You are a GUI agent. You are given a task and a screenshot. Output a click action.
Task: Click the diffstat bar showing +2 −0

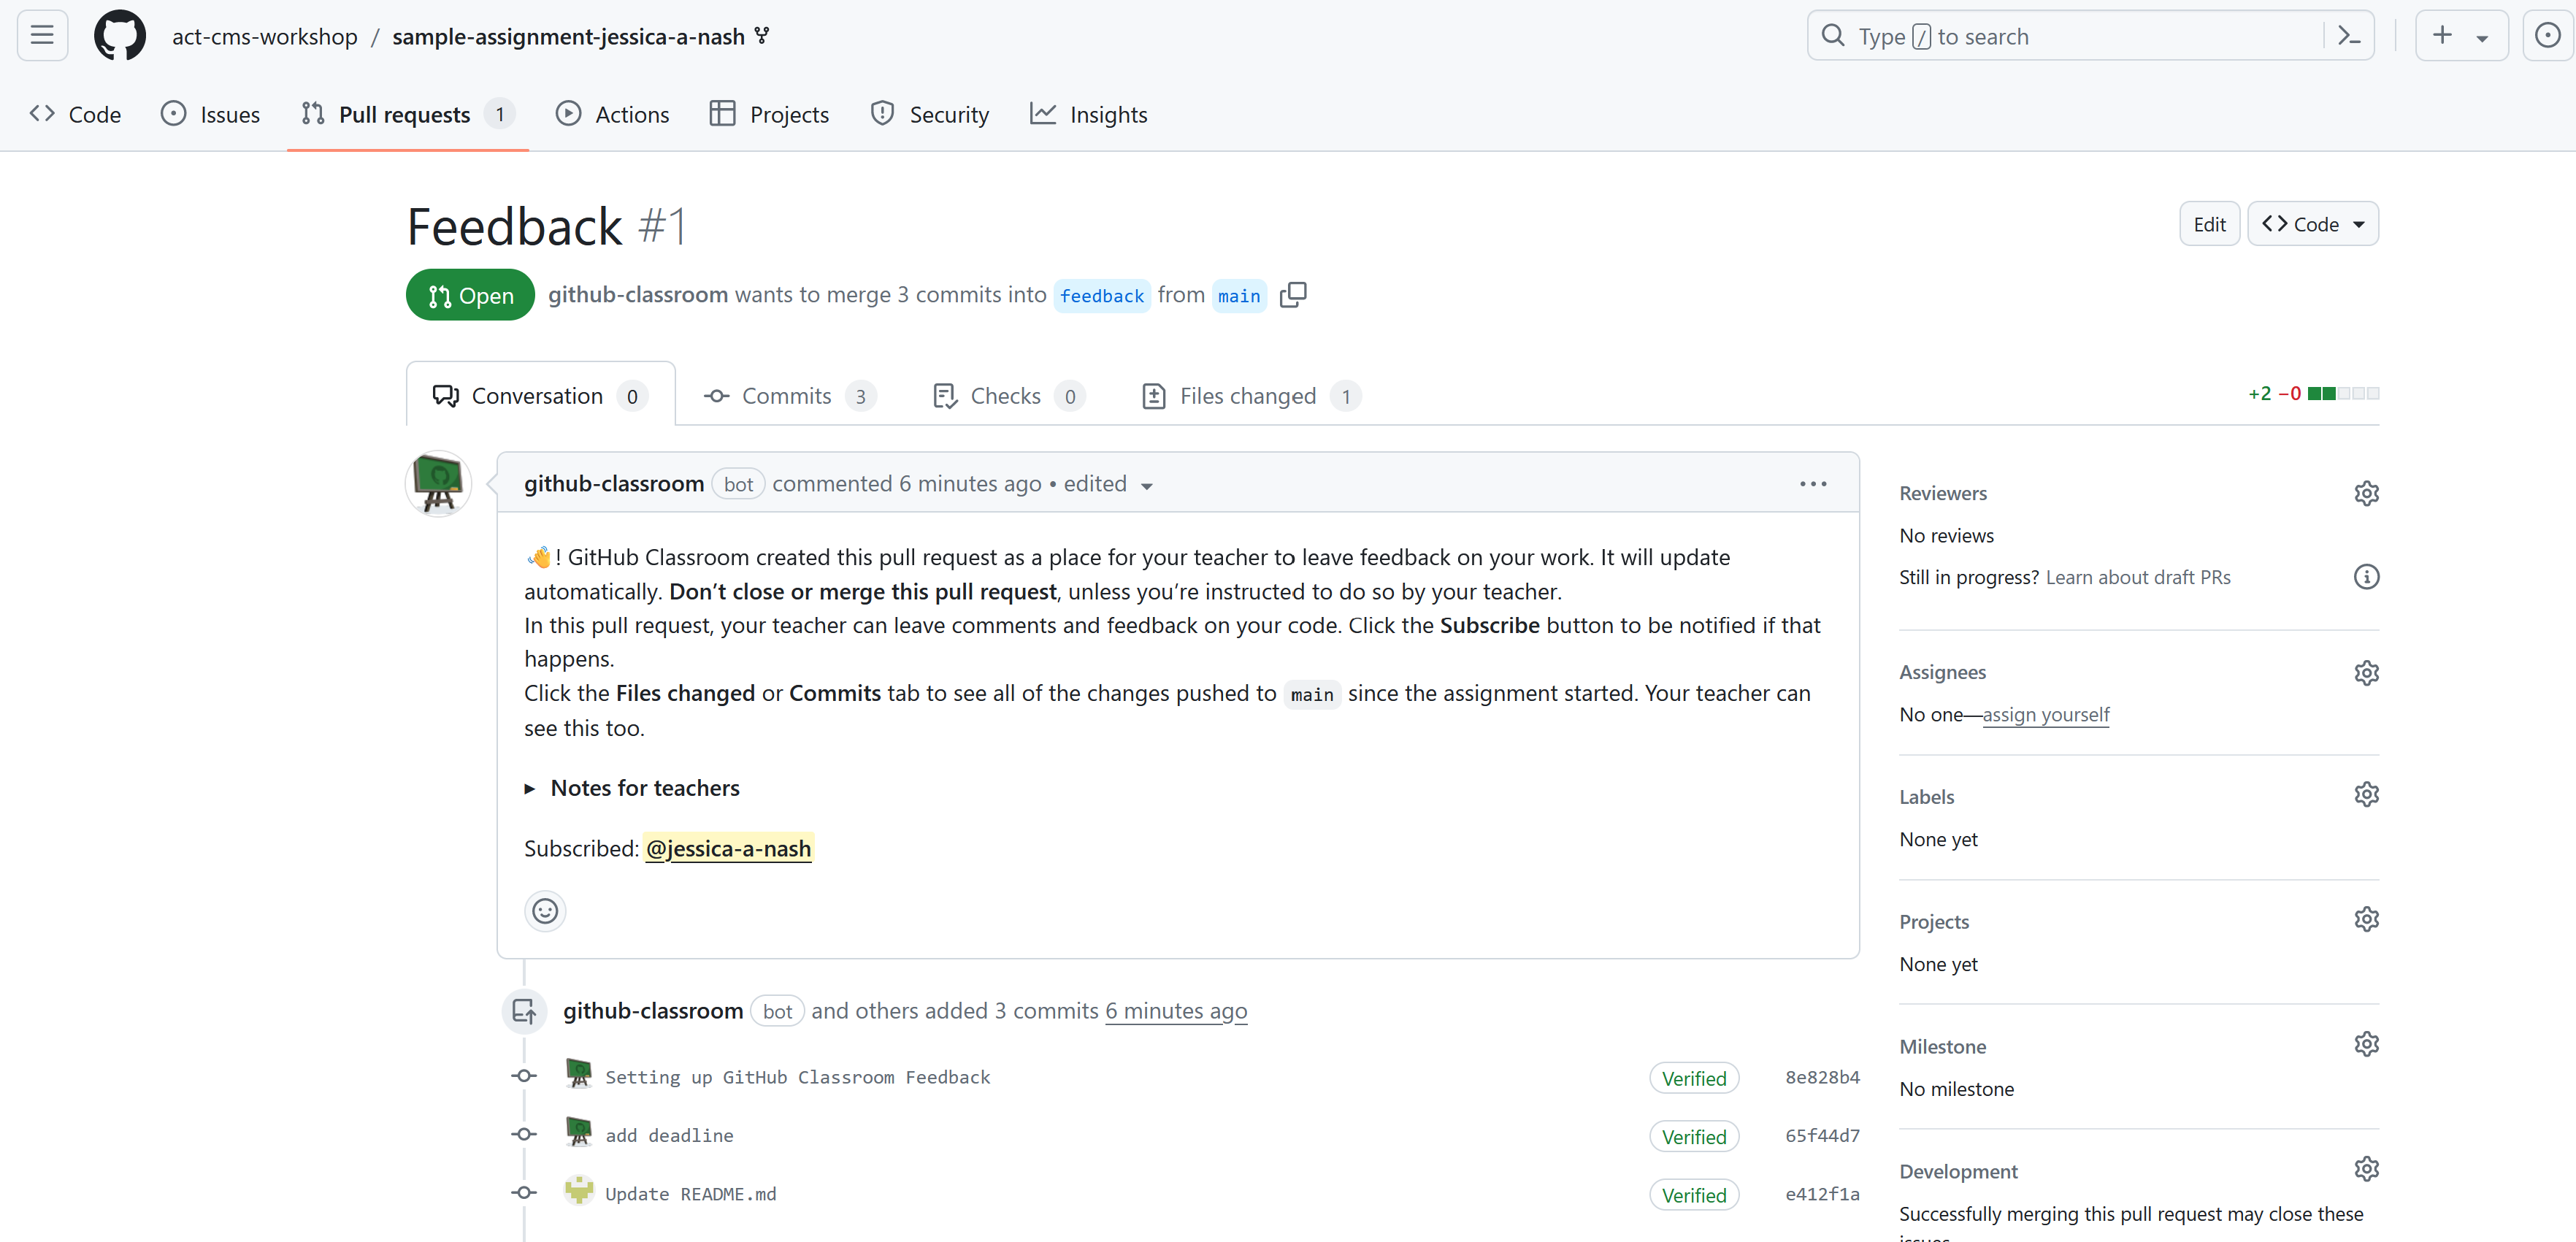coord(2314,394)
